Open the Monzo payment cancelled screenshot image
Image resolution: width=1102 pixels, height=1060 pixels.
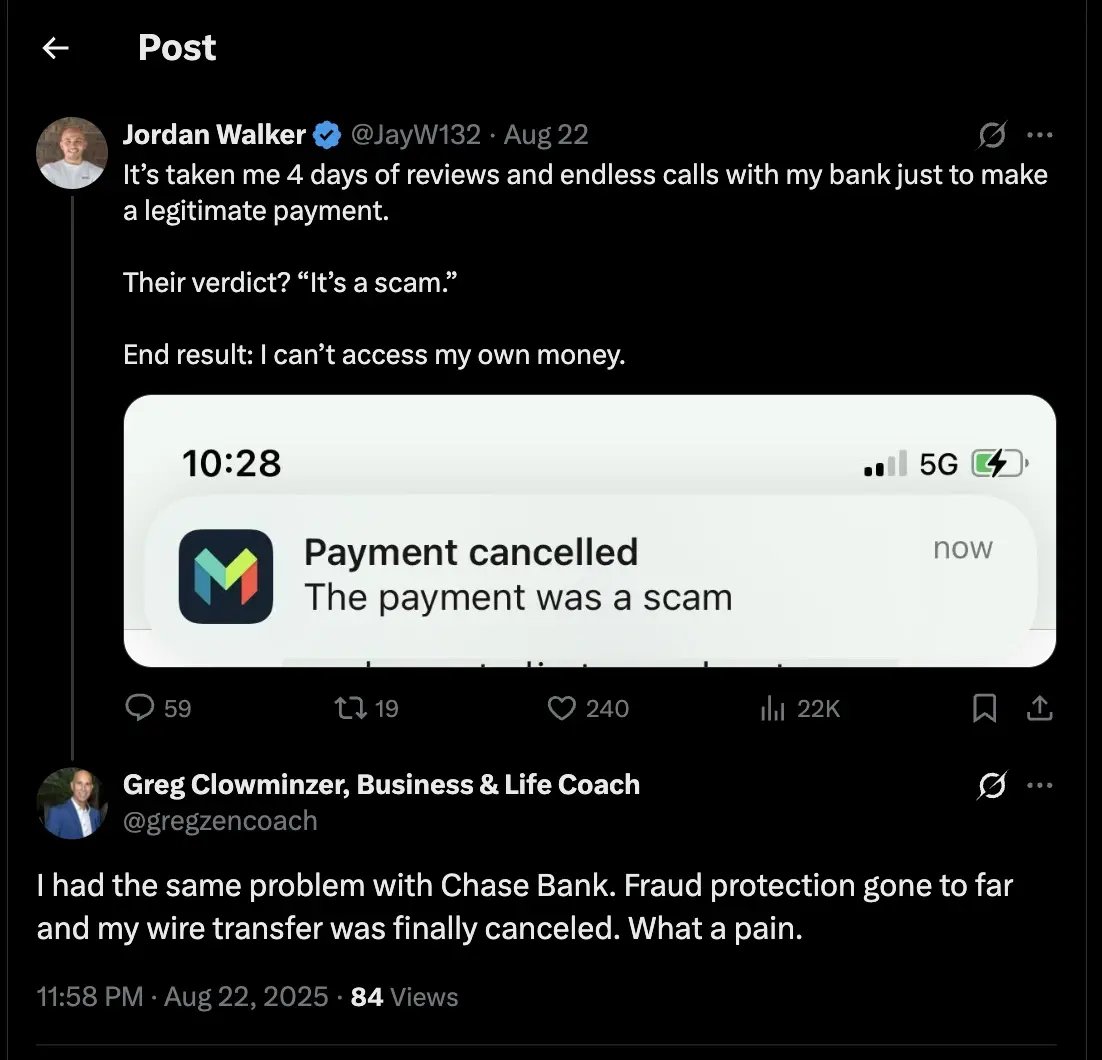coord(589,530)
